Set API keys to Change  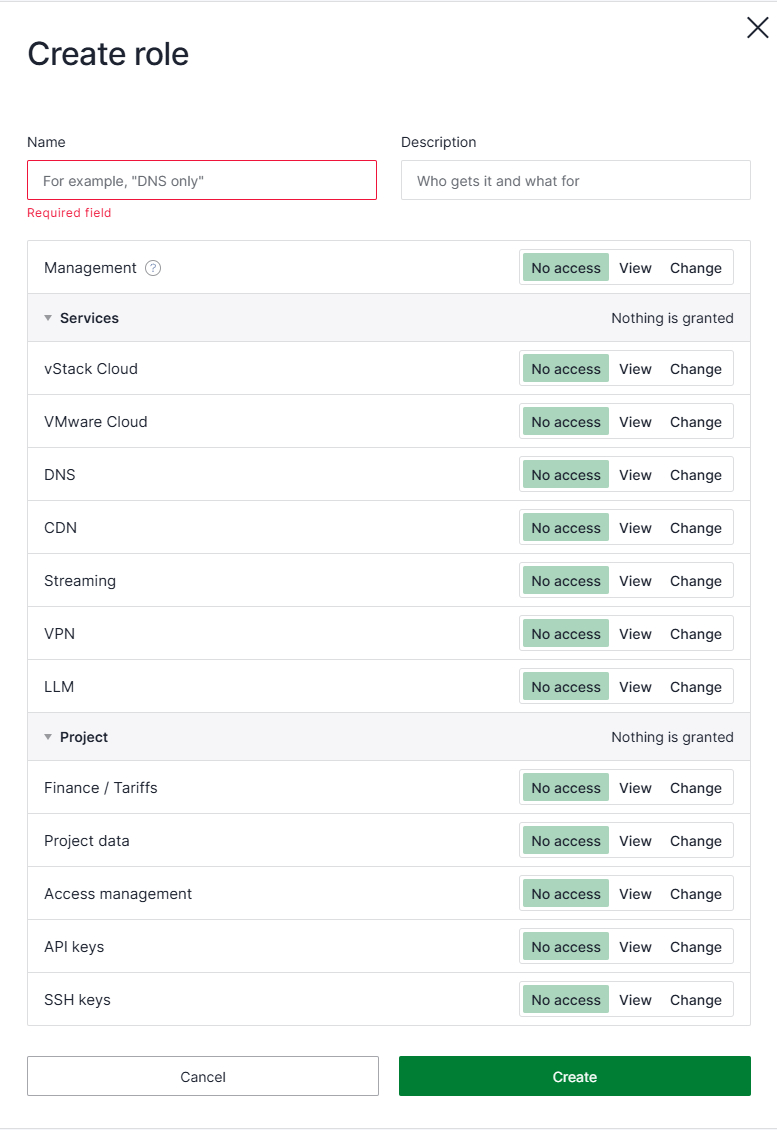[x=696, y=947]
